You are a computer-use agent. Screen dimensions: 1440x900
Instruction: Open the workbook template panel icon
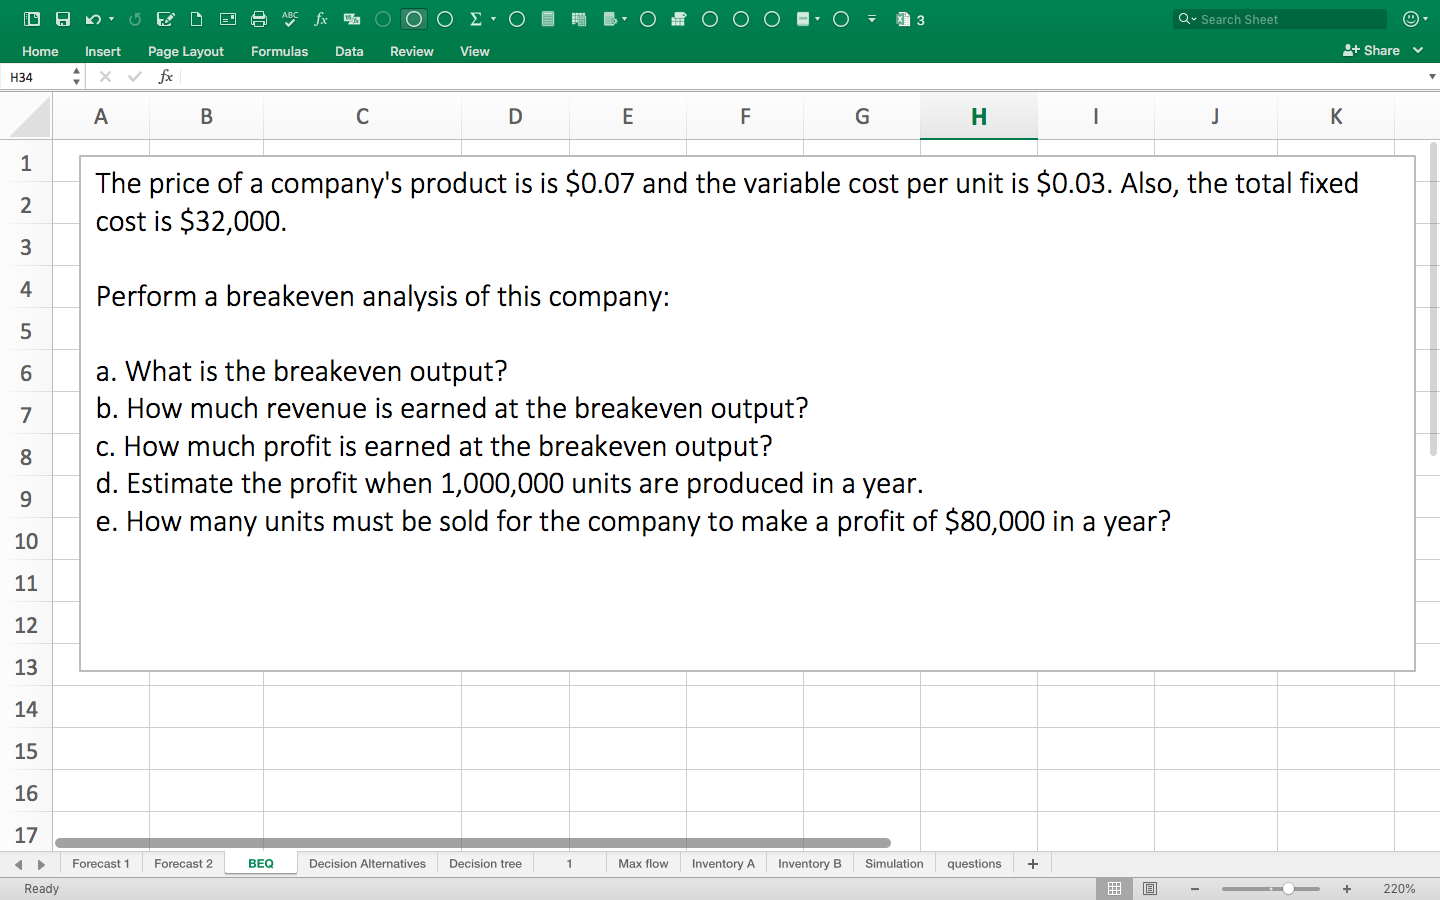click(x=31, y=19)
